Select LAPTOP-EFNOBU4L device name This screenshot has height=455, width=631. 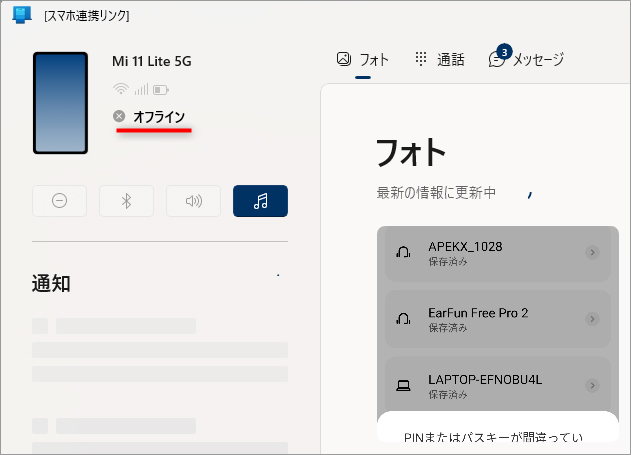point(485,379)
